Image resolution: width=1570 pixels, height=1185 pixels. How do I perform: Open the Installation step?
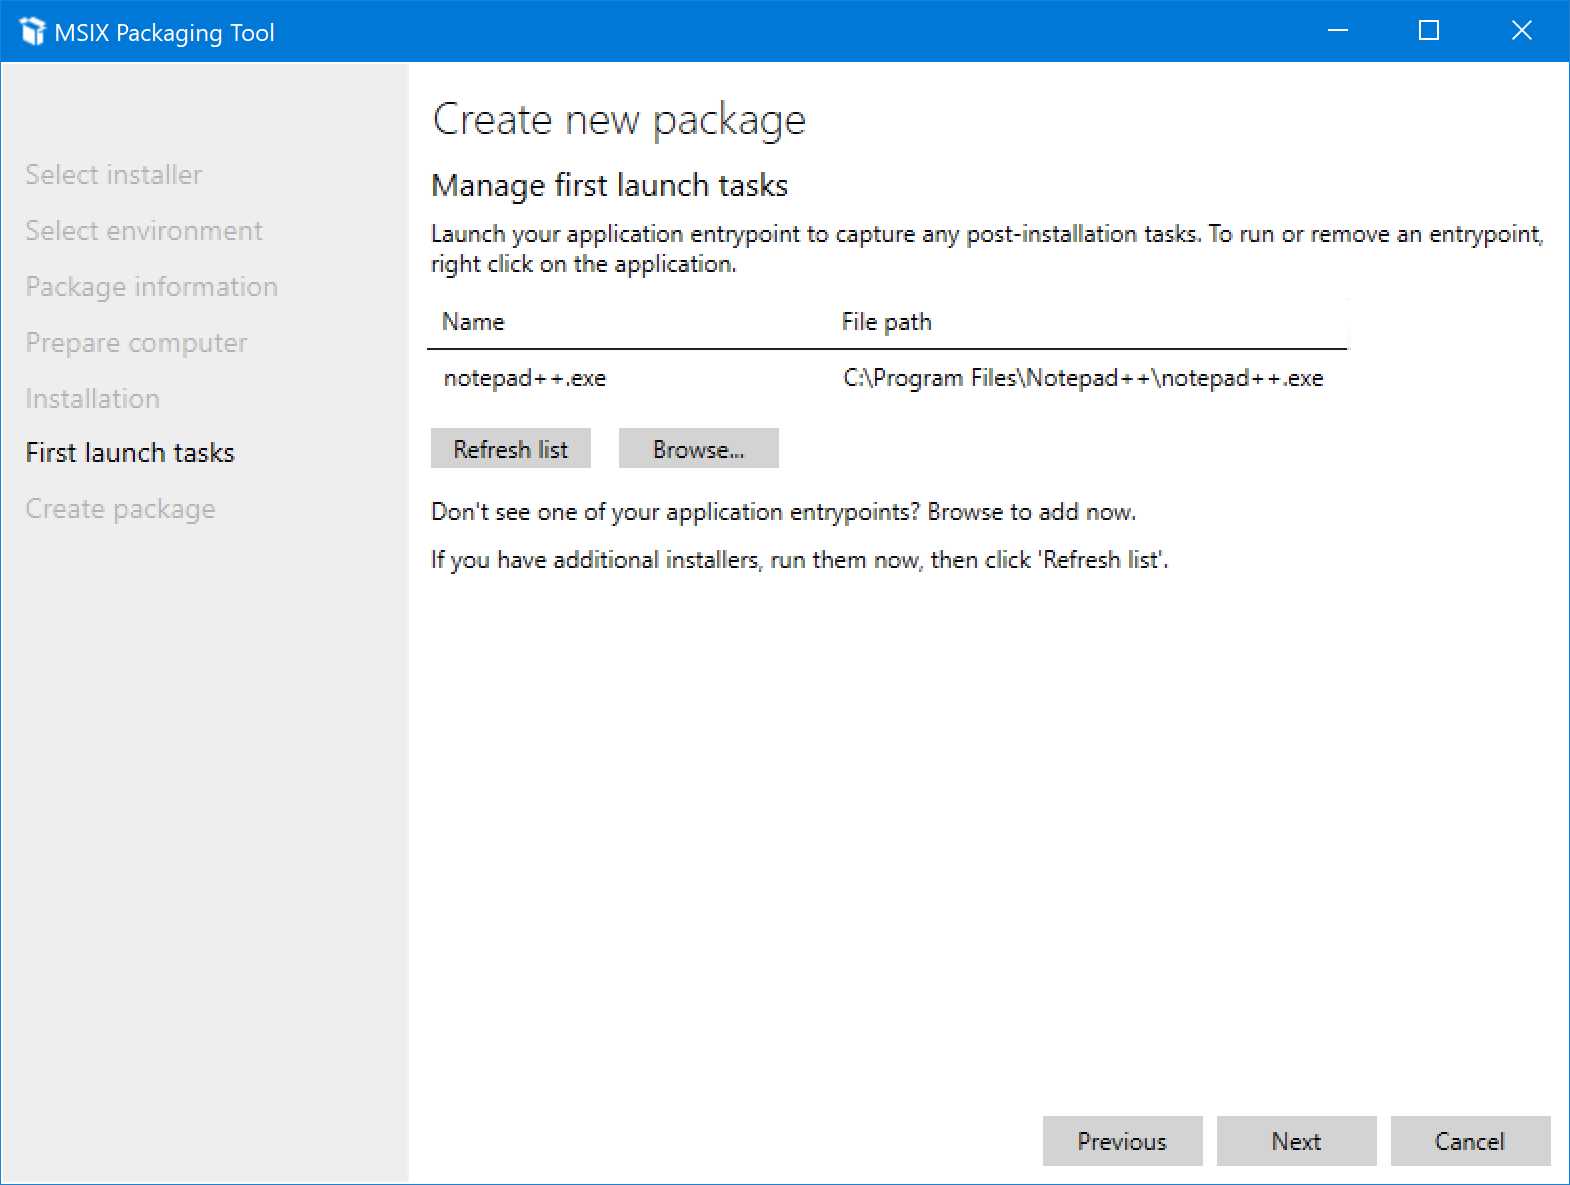(x=92, y=399)
